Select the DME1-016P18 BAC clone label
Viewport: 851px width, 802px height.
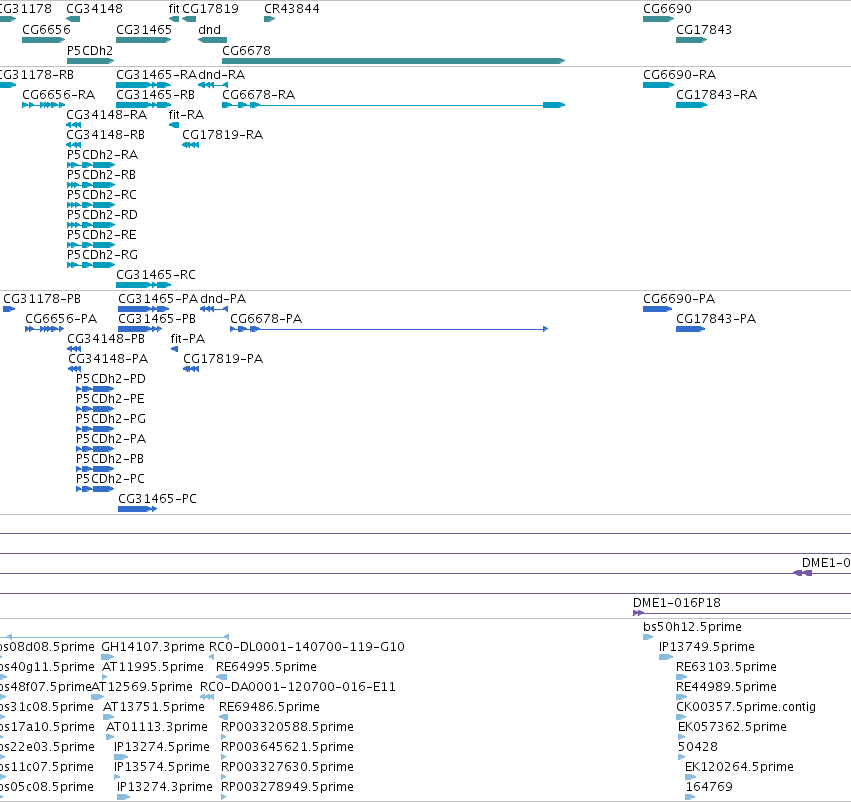[x=677, y=602]
